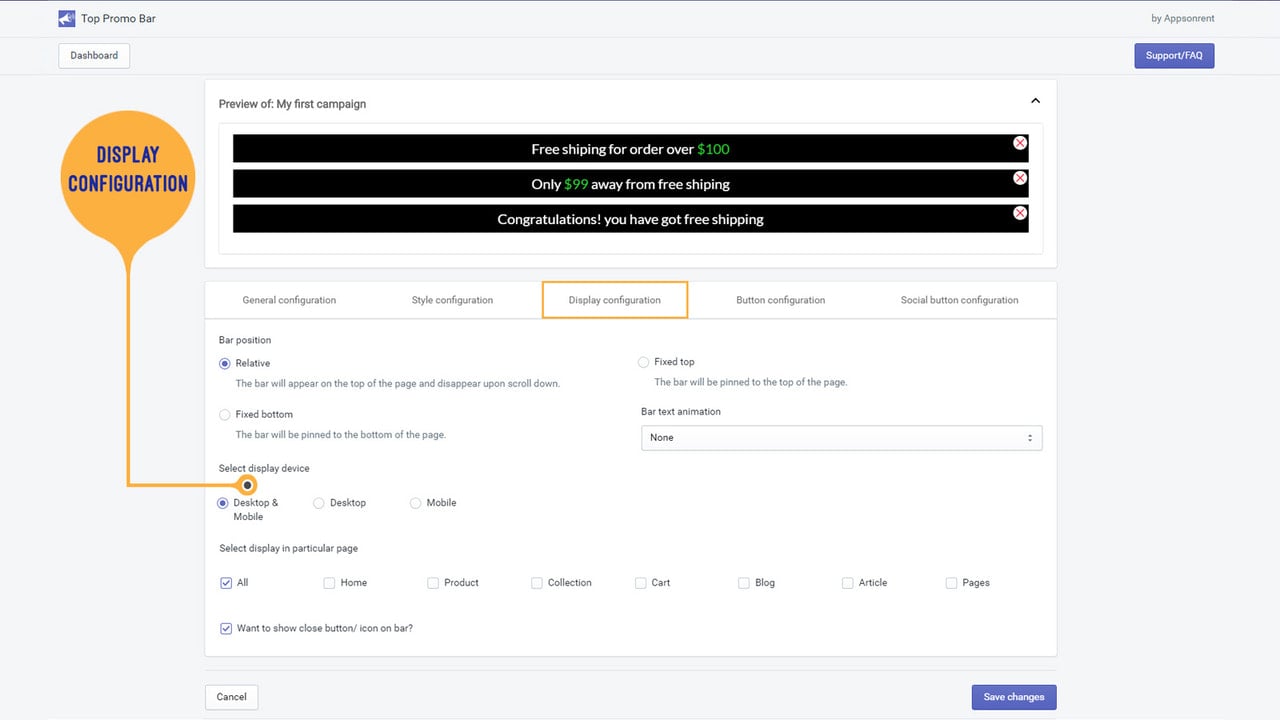
Task: Uncheck the All pages checkbox
Action: pos(226,583)
